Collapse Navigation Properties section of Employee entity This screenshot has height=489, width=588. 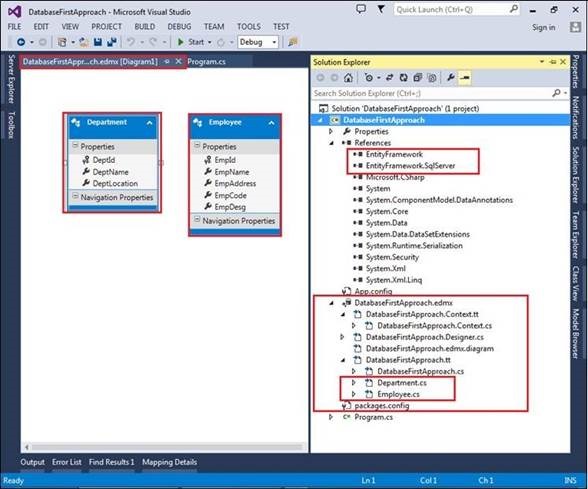pos(197,220)
